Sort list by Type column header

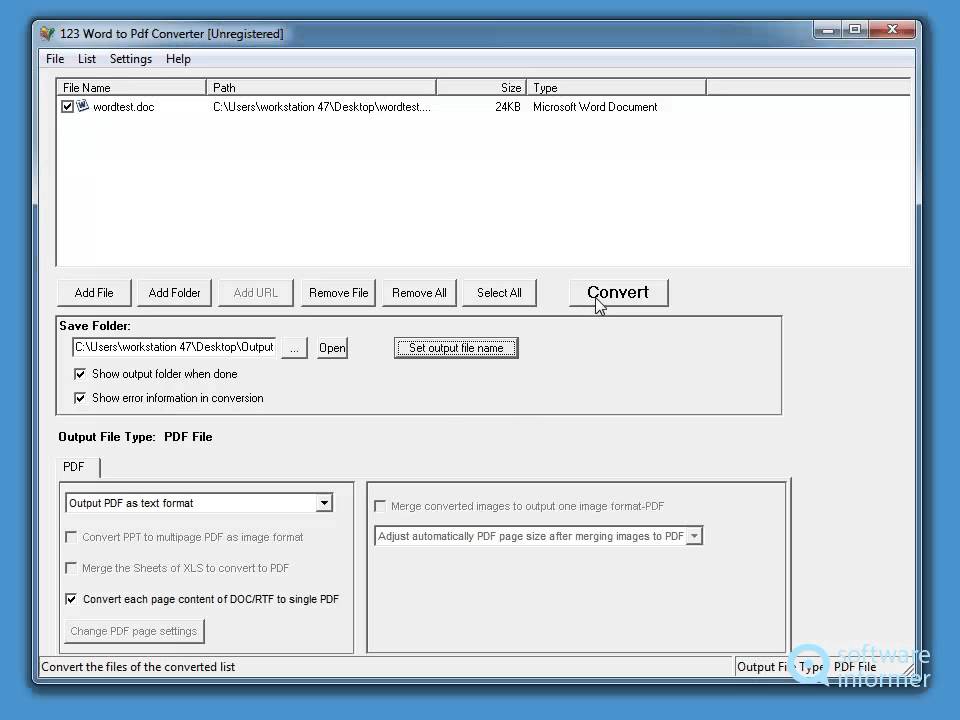[617, 88]
